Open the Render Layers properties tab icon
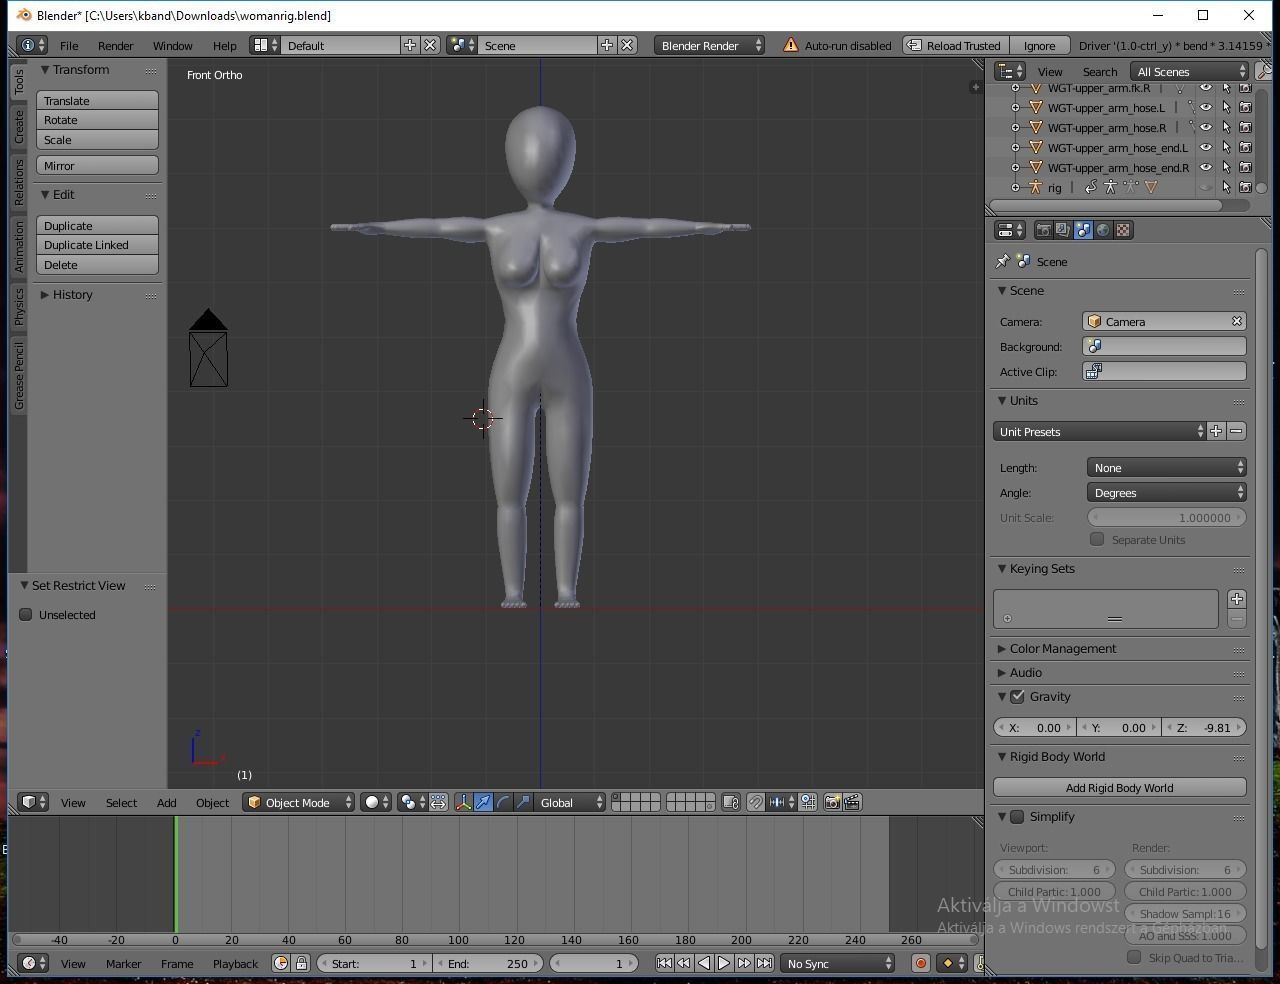Screen dimensions: 1280x984 1063,230
